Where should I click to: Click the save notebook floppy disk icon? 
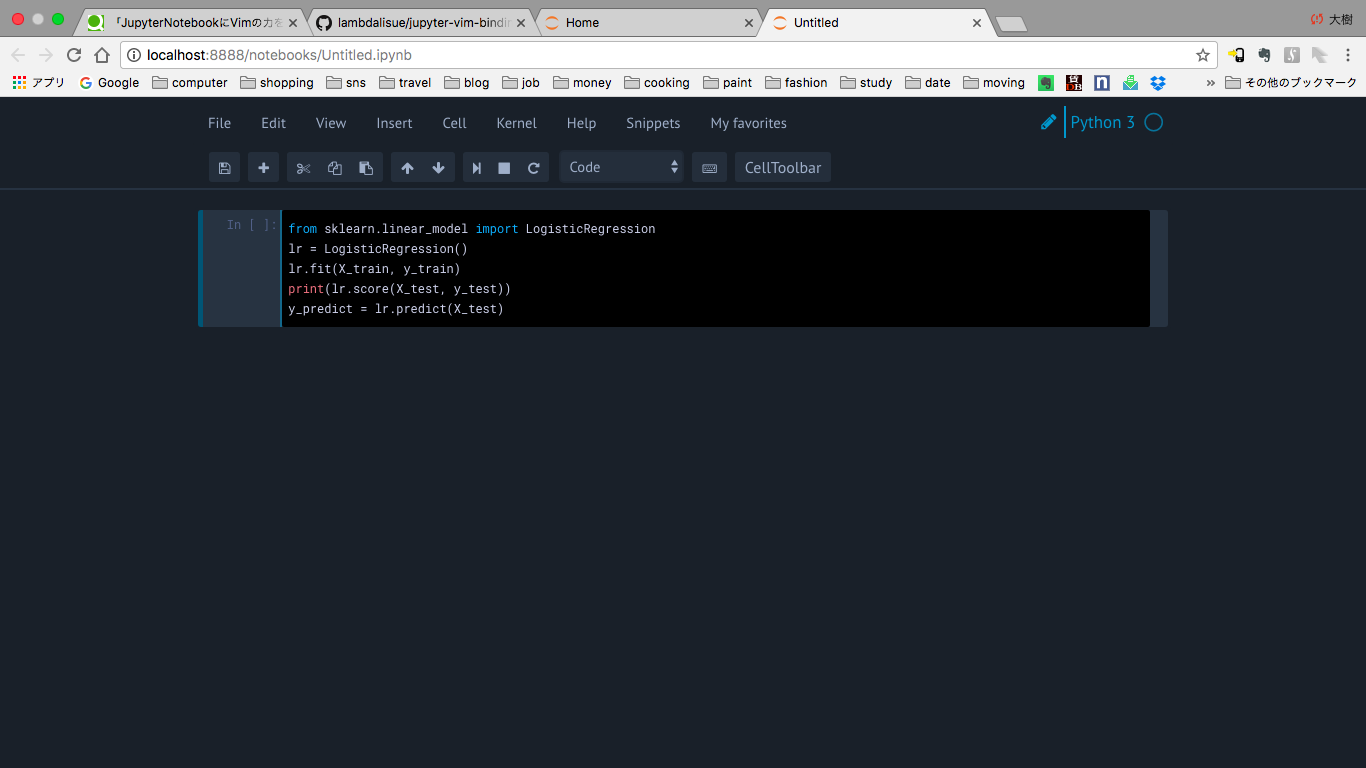pos(224,168)
